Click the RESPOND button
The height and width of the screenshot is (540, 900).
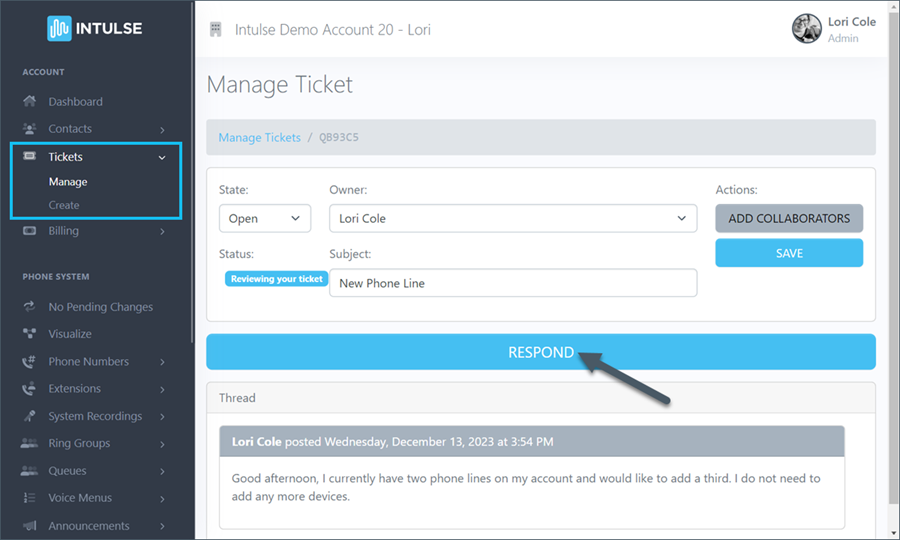click(541, 352)
